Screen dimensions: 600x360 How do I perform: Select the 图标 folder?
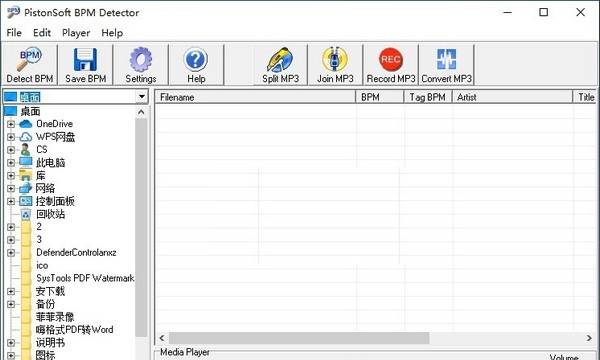[x=46, y=355]
